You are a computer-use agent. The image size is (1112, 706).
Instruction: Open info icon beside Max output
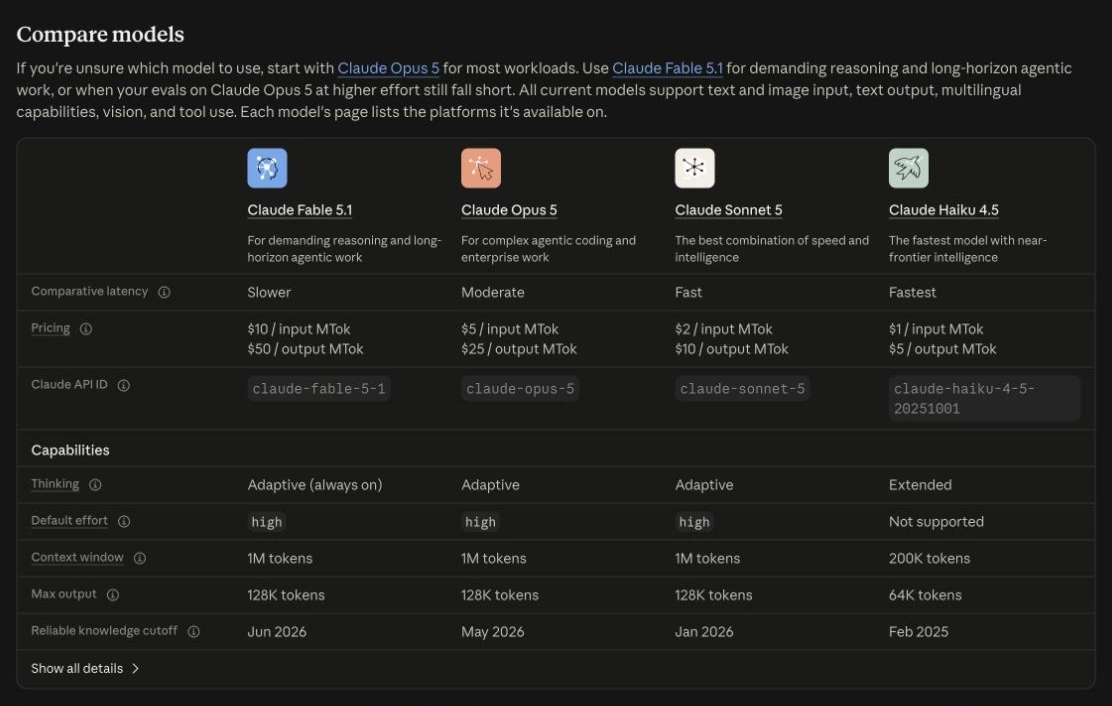[113, 595]
